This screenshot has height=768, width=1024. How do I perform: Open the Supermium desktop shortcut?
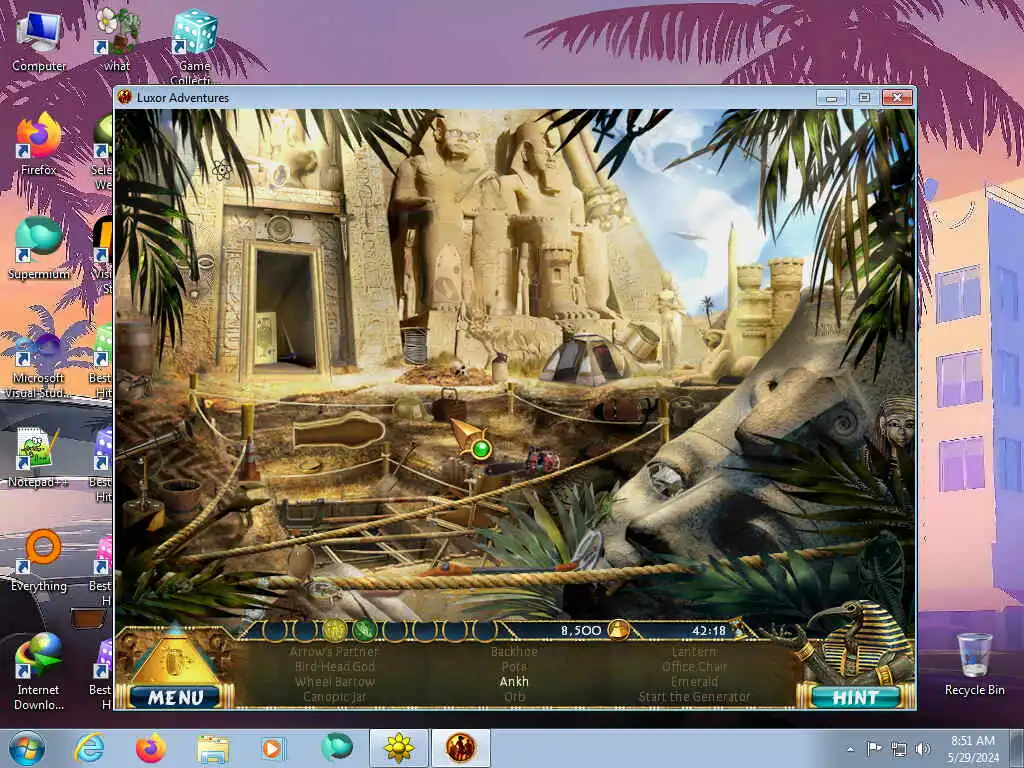tap(39, 248)
